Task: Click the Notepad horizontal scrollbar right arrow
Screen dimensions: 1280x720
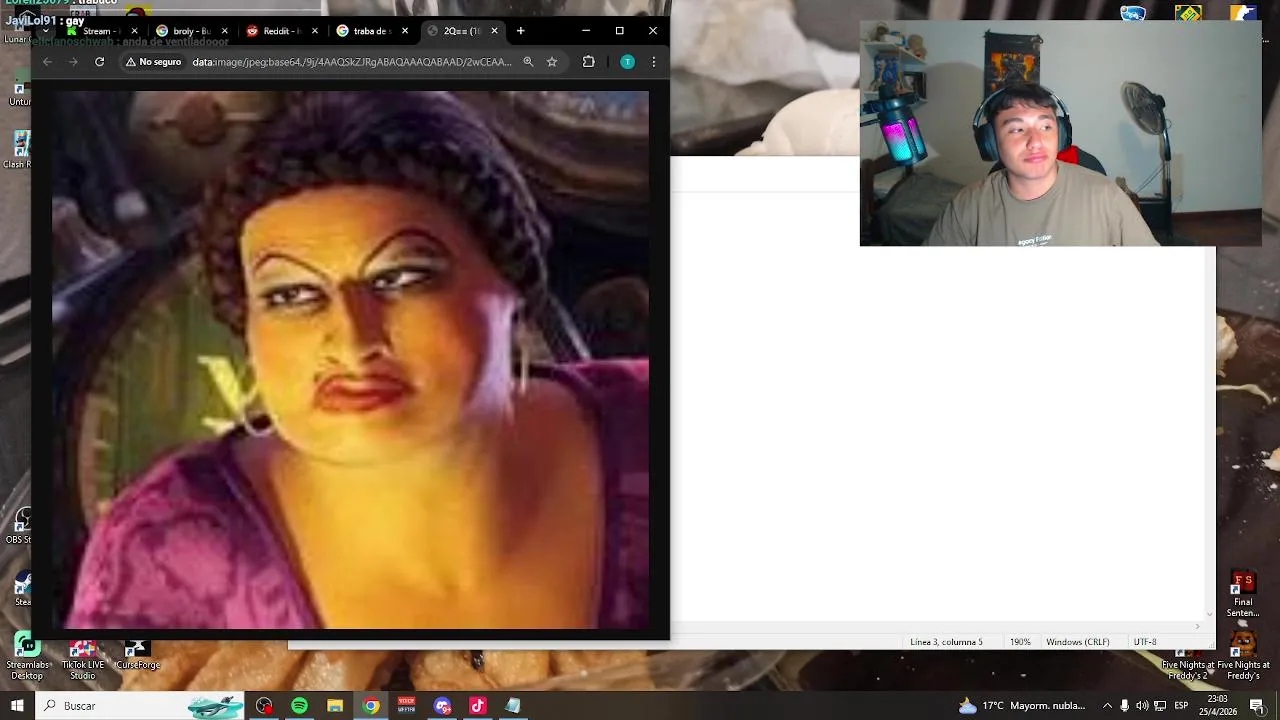Action: (1197, 627)
